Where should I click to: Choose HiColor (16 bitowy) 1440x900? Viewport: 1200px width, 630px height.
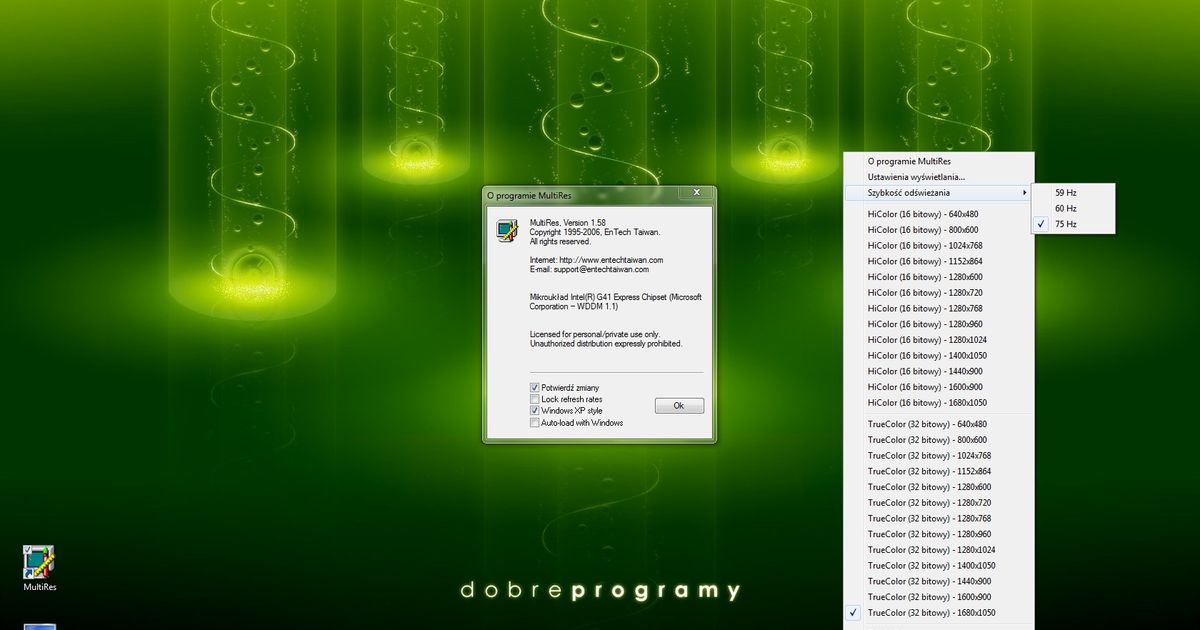click(x=939, y=371)
